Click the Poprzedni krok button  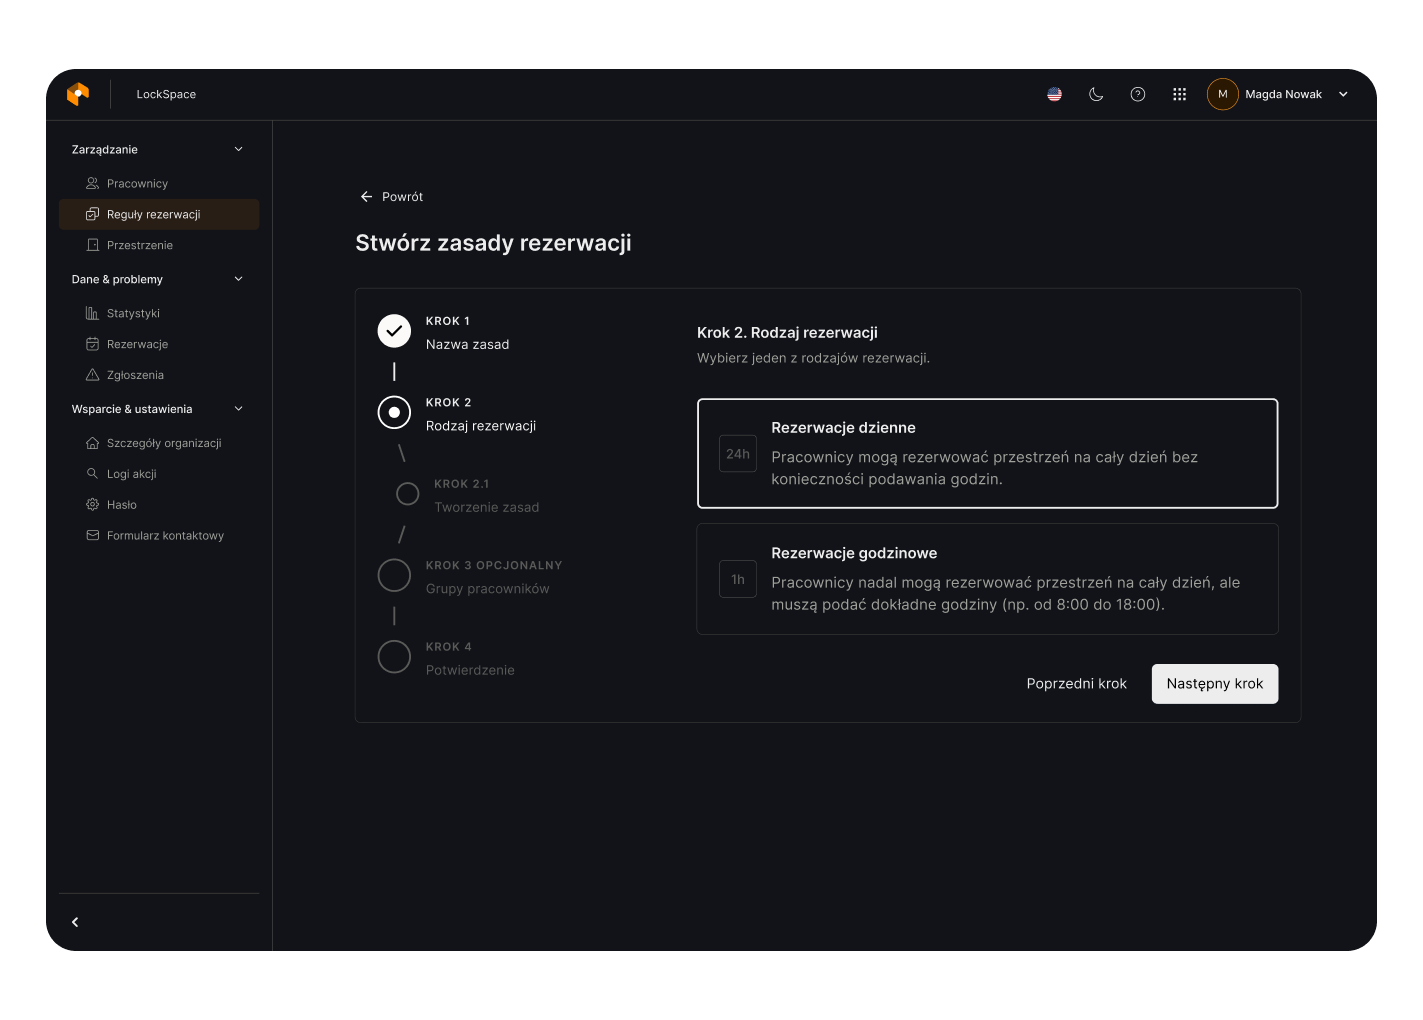point(1076,684)
